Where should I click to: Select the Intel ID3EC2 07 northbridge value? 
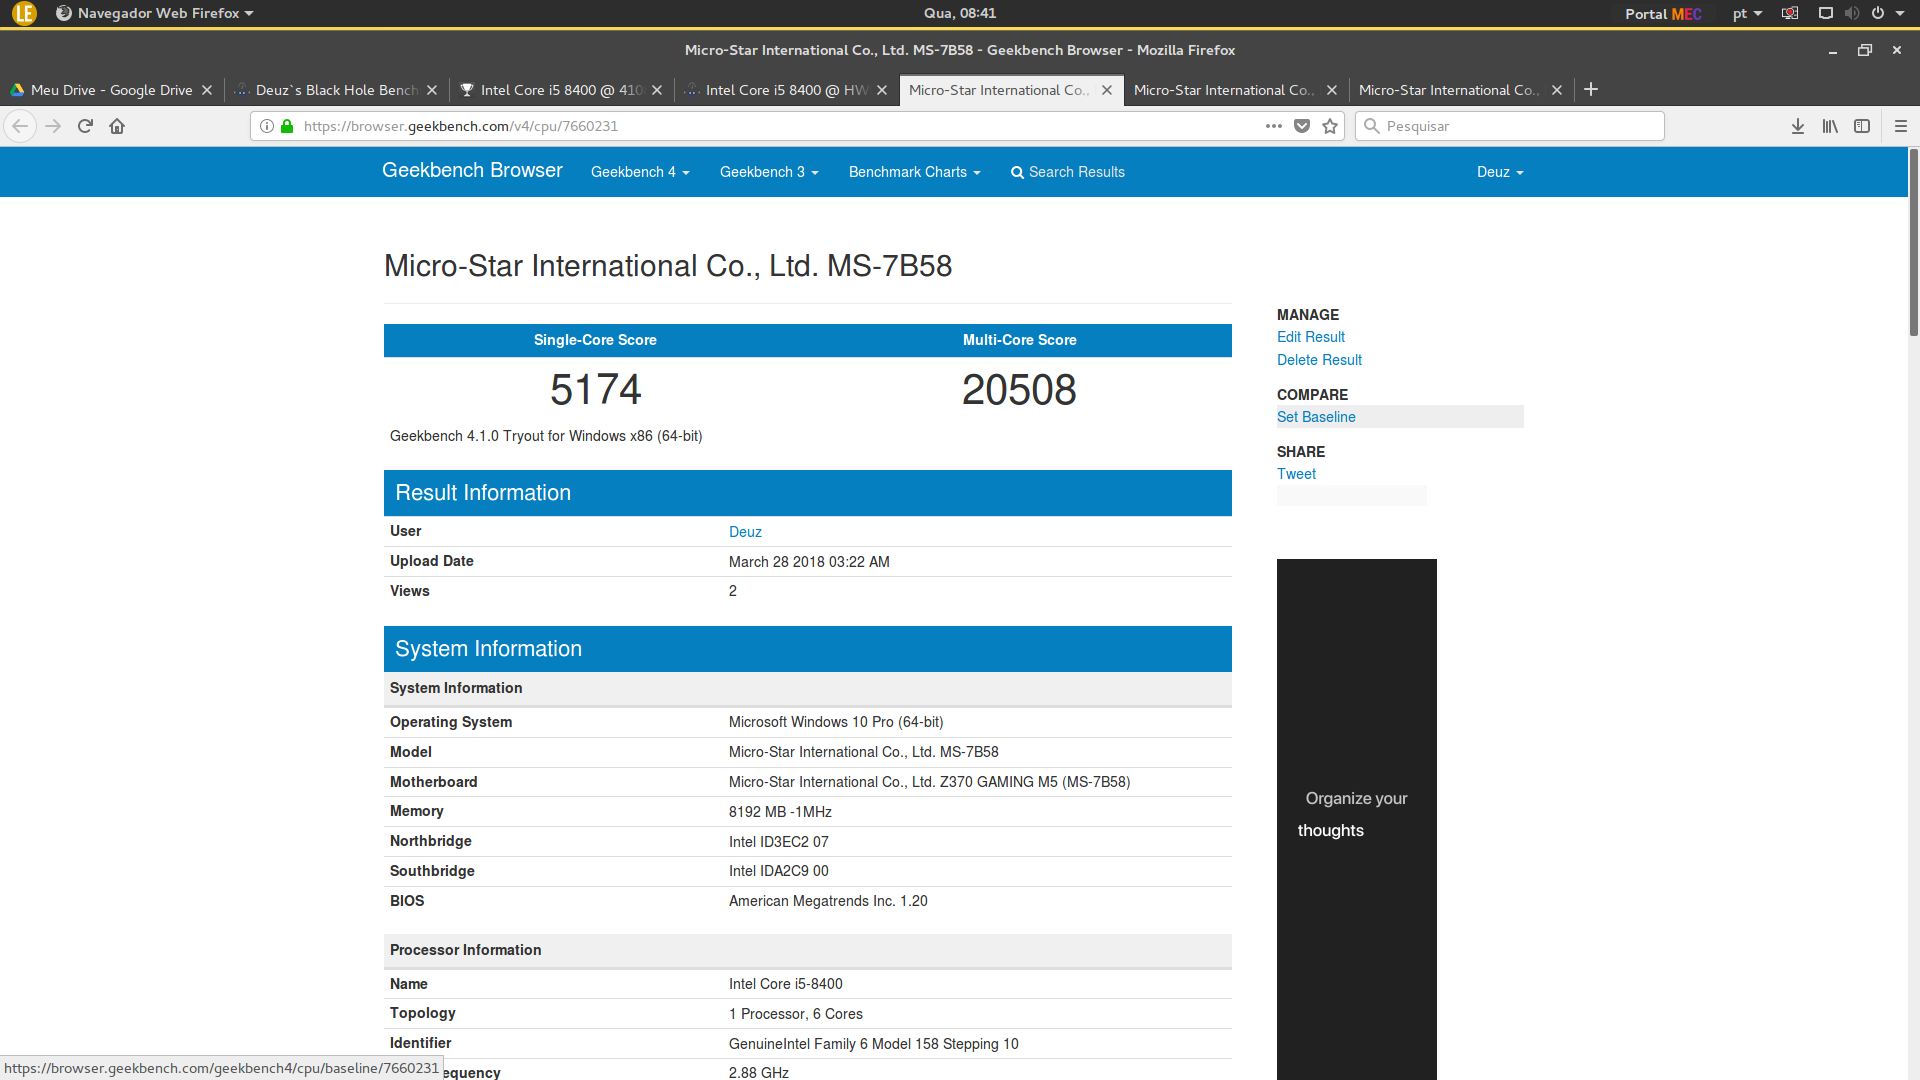pyautogui.click(x=778, y=842)
